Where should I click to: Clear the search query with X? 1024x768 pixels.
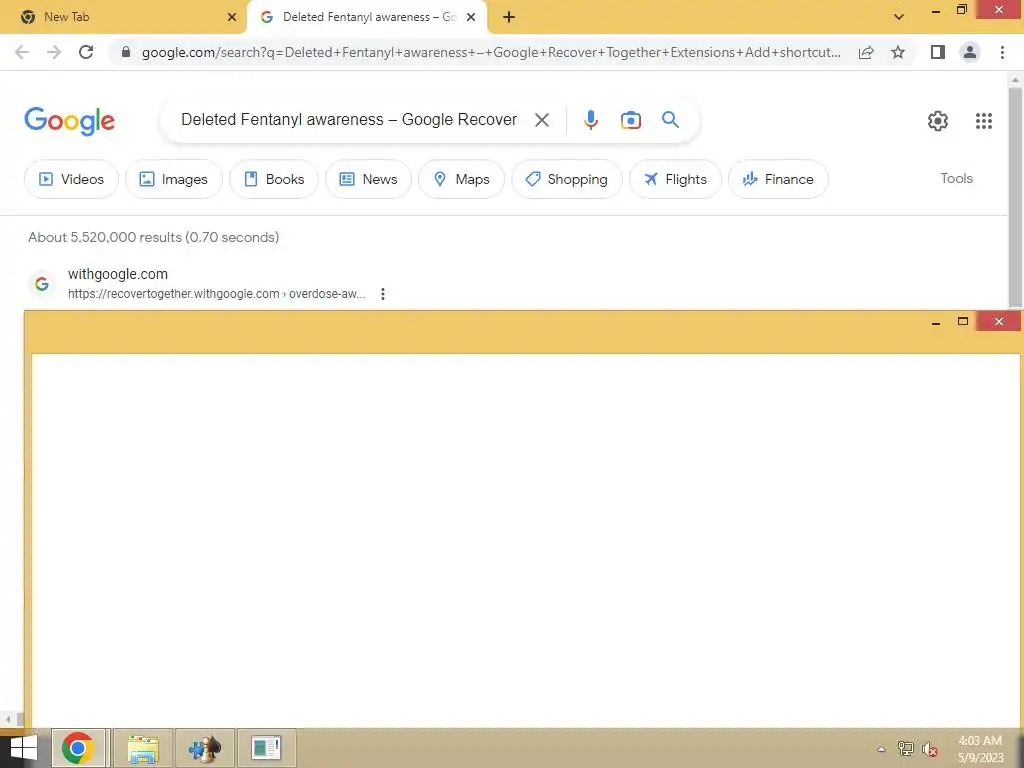(541, 120)
